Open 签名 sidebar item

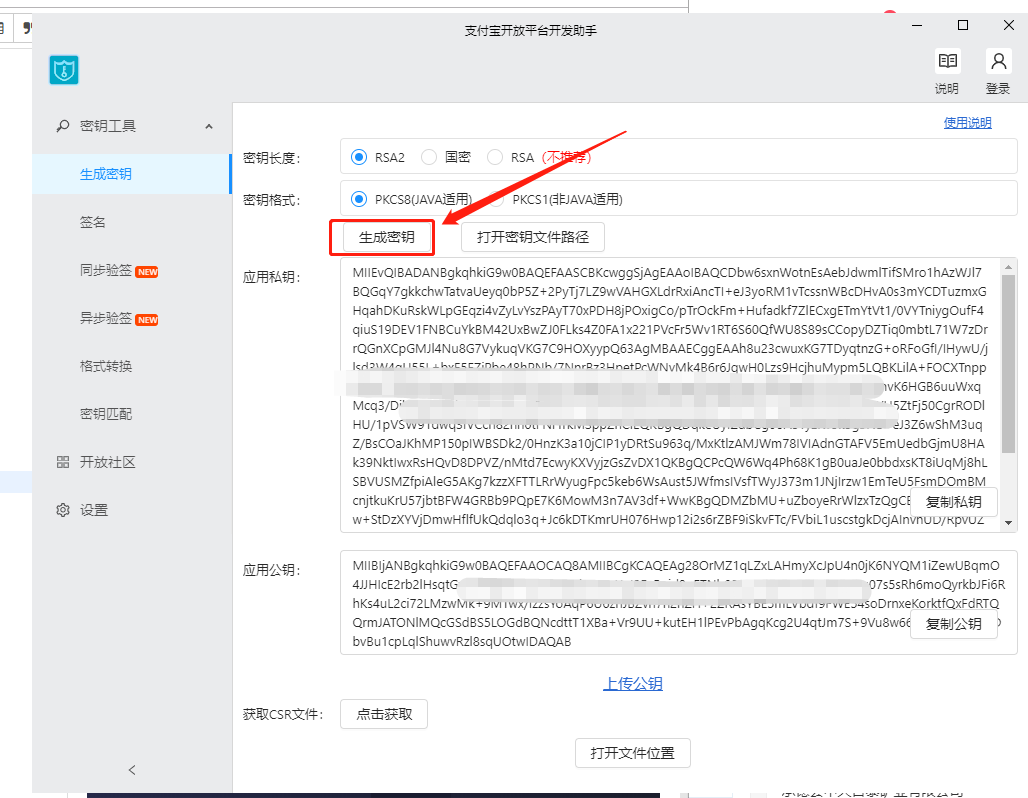[132, 222]
